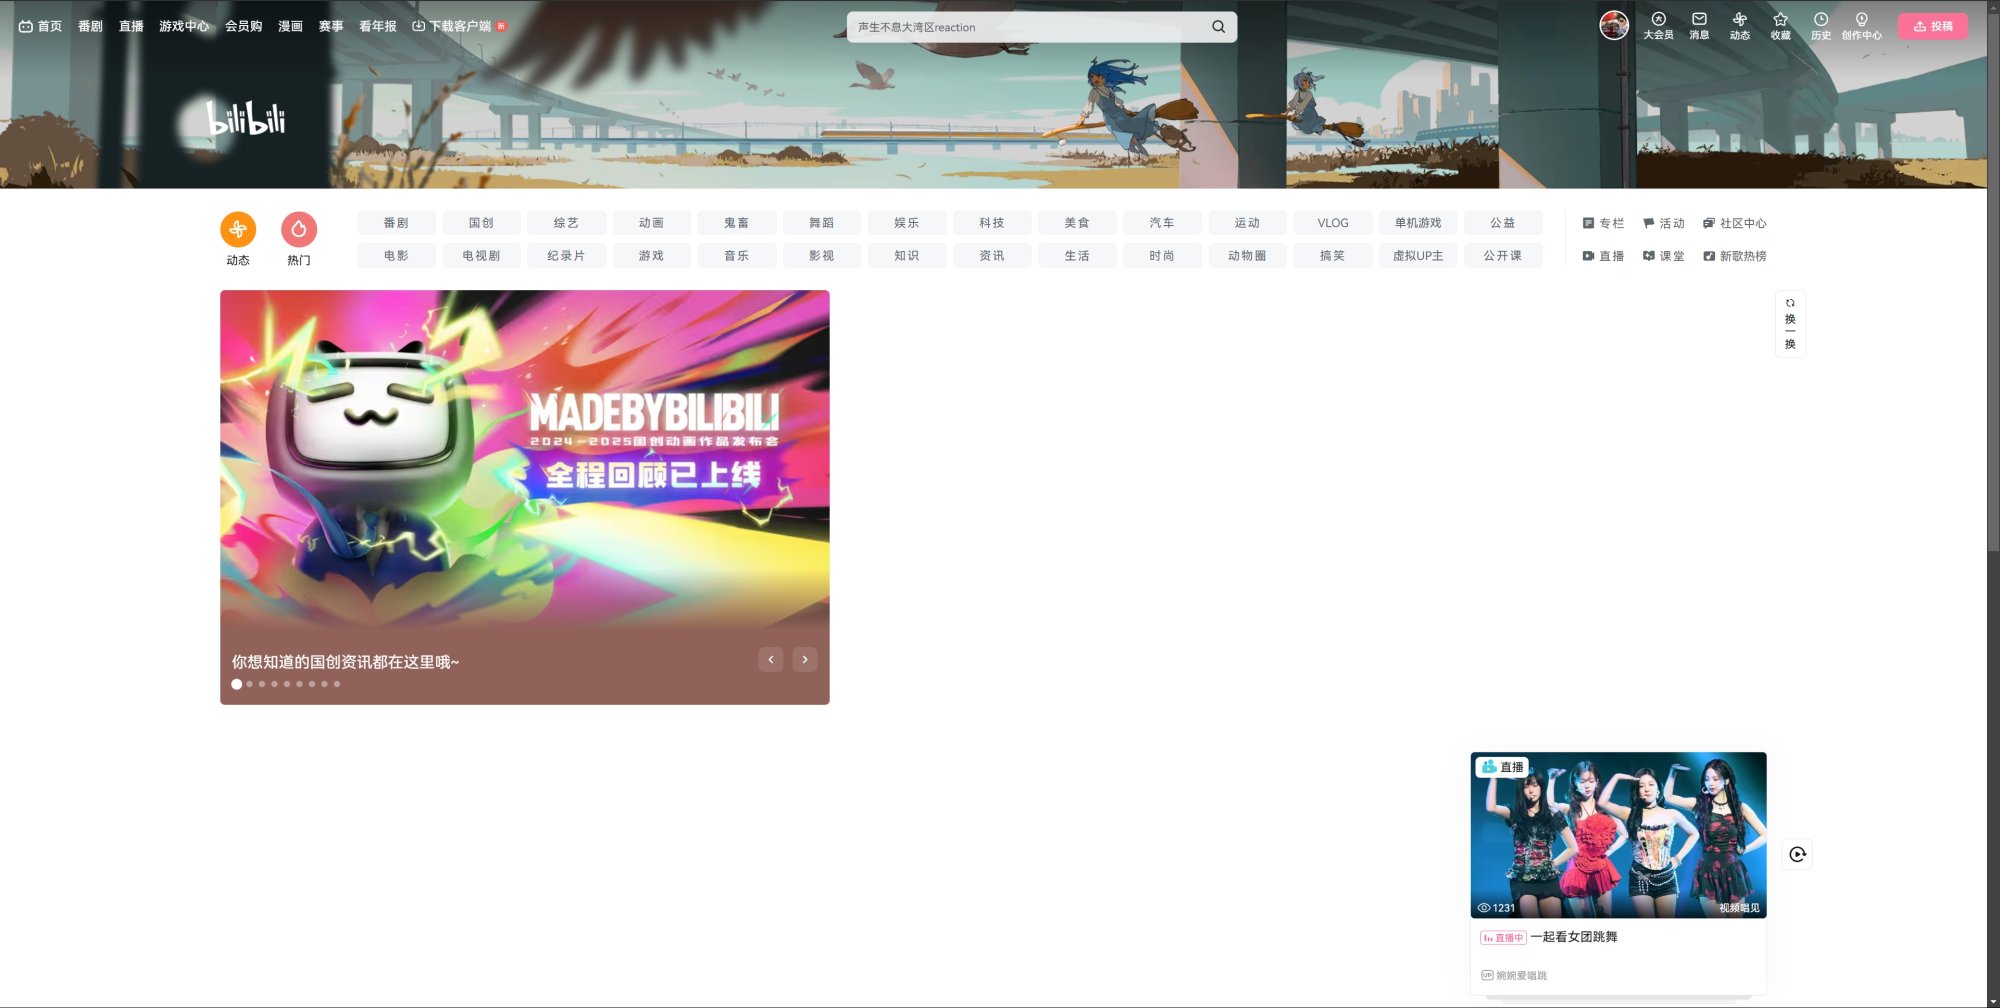The height and width of the screenshot is (1008, 2000).
Task: Select the 音乐 category tag
Action: click(737, 256)
